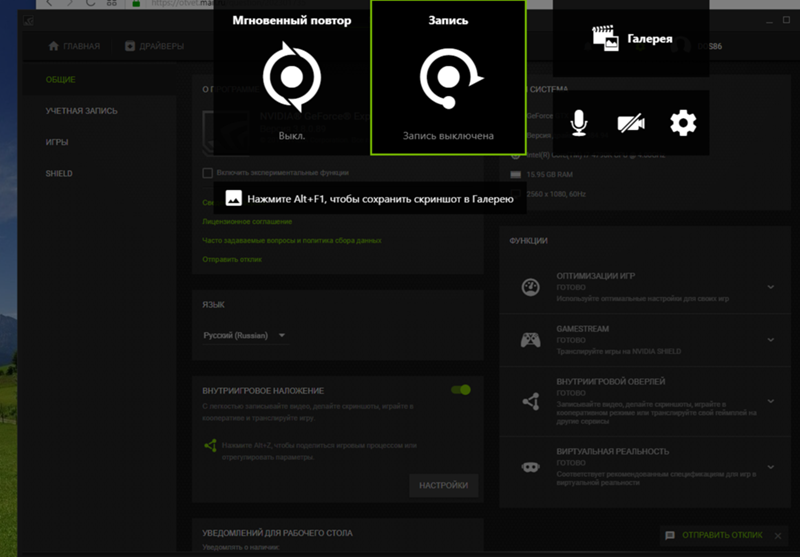
Task: Go to the ГЛАВНАЯ home tab
Action: coord(74,46)
